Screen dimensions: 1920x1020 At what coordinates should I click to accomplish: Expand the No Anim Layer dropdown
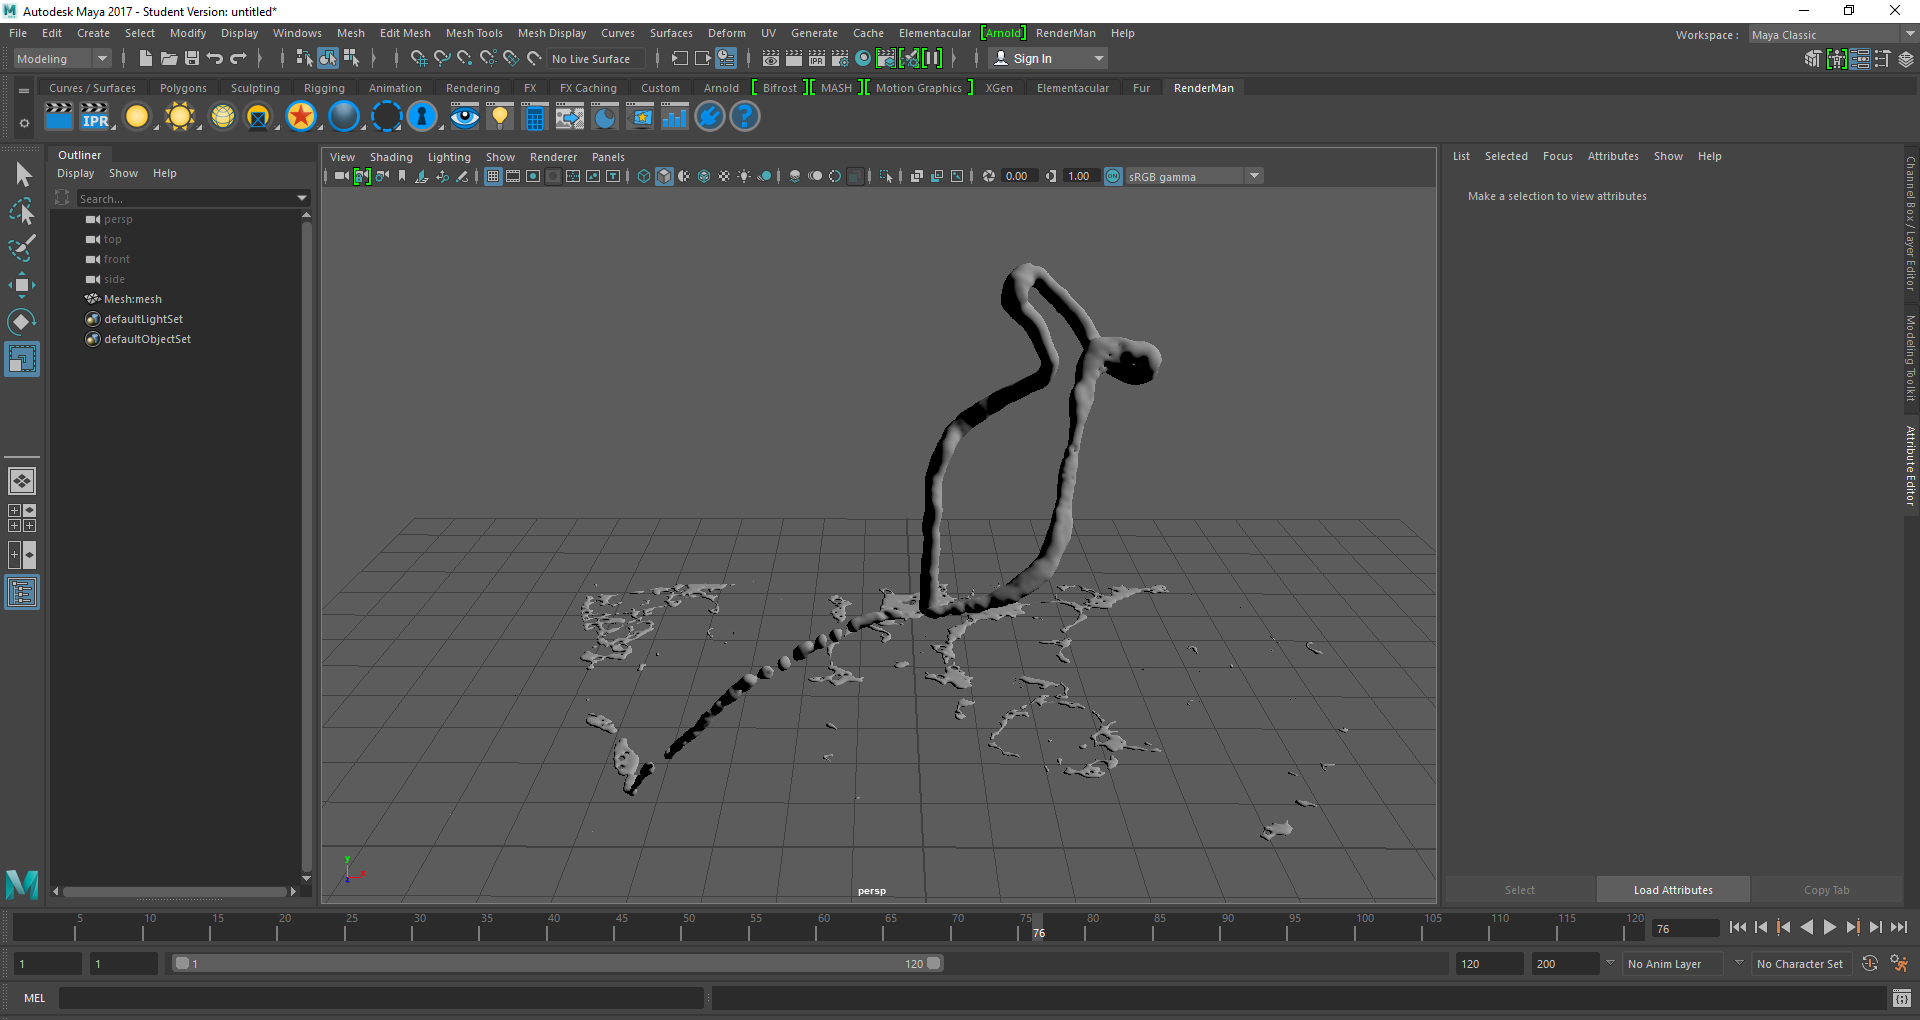1739,963
